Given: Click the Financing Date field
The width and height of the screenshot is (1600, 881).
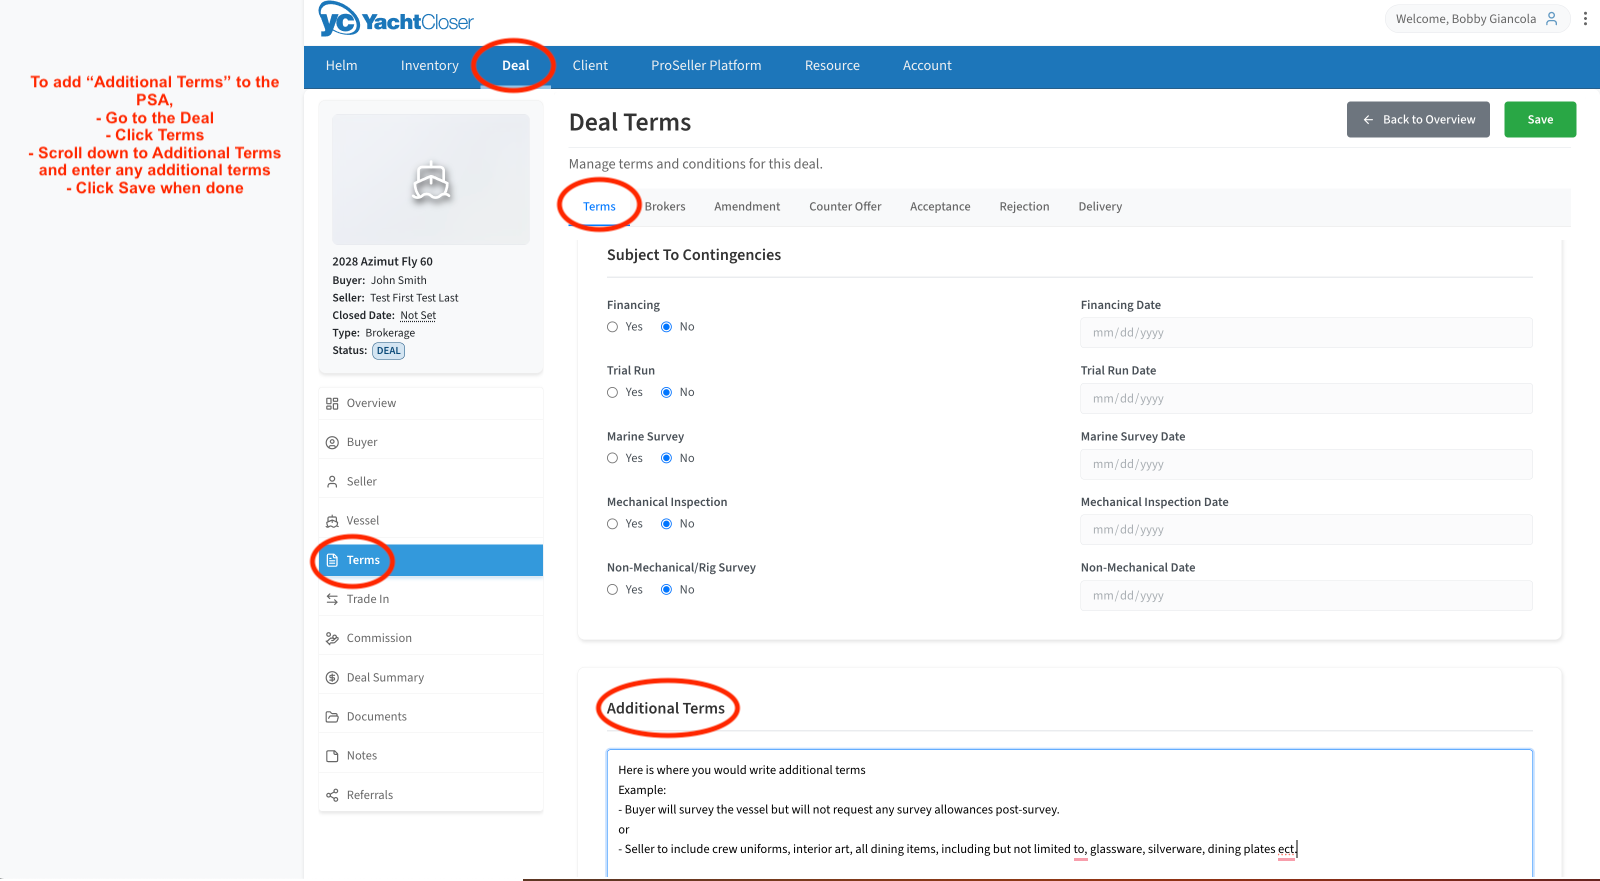Looking at the screenshot, I should coord(1306,333).
